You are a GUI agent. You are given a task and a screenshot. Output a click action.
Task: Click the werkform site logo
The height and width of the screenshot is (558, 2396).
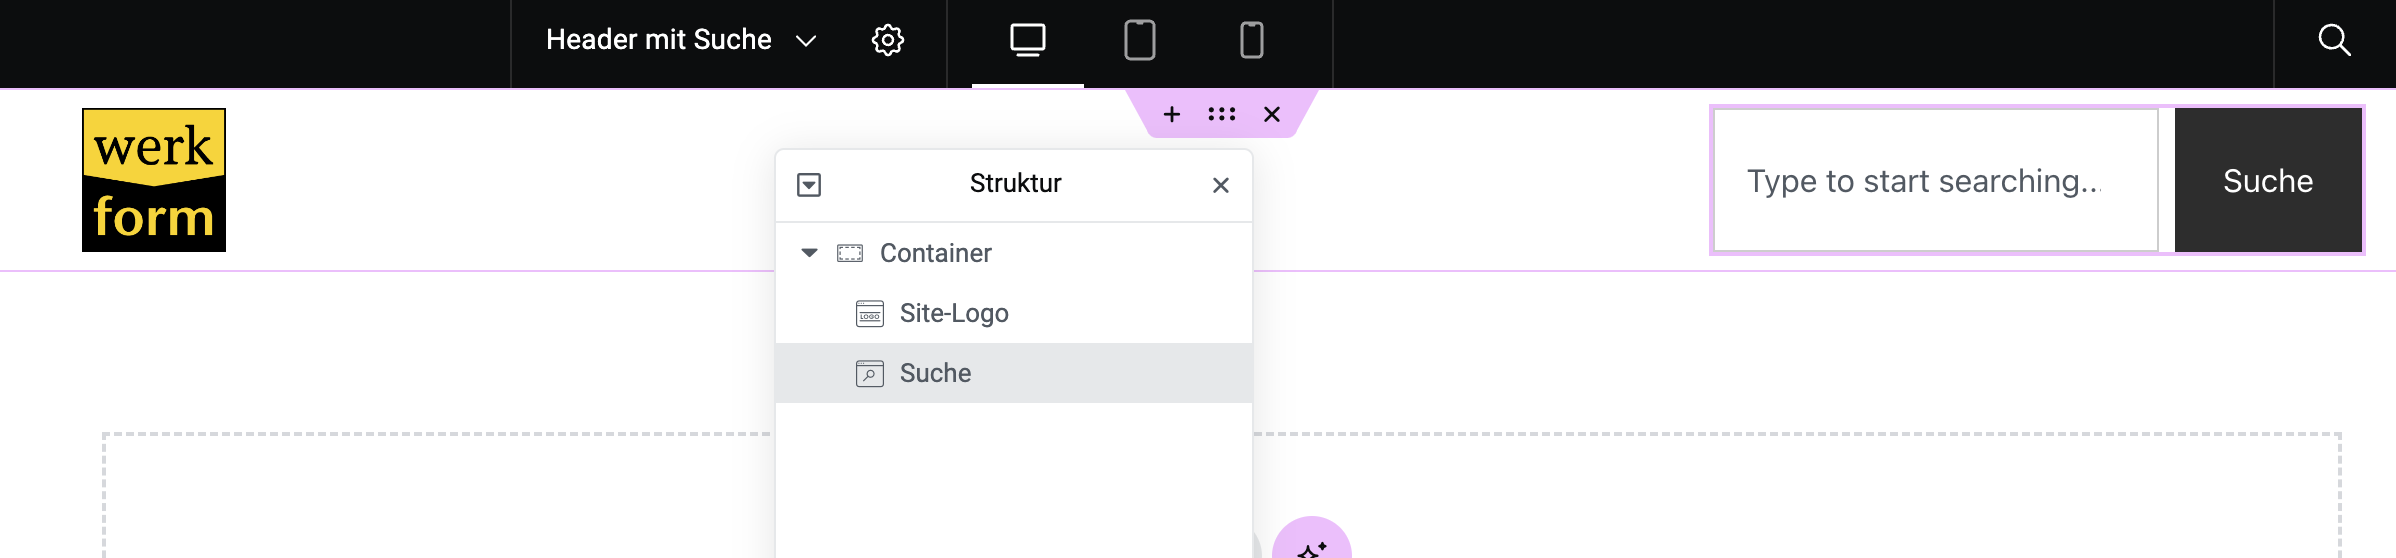[x=154, y=180]
